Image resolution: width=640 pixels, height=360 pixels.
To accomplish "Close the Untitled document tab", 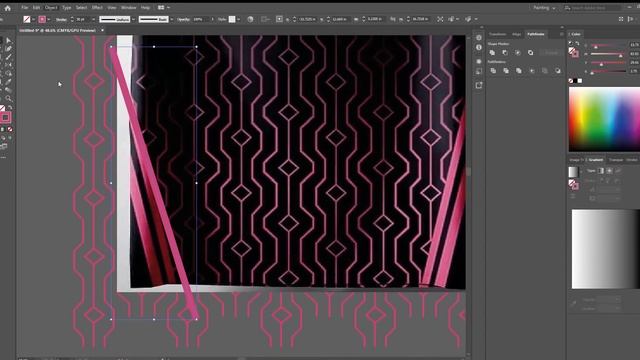I will pyautogui.click(x=102, y=30).
